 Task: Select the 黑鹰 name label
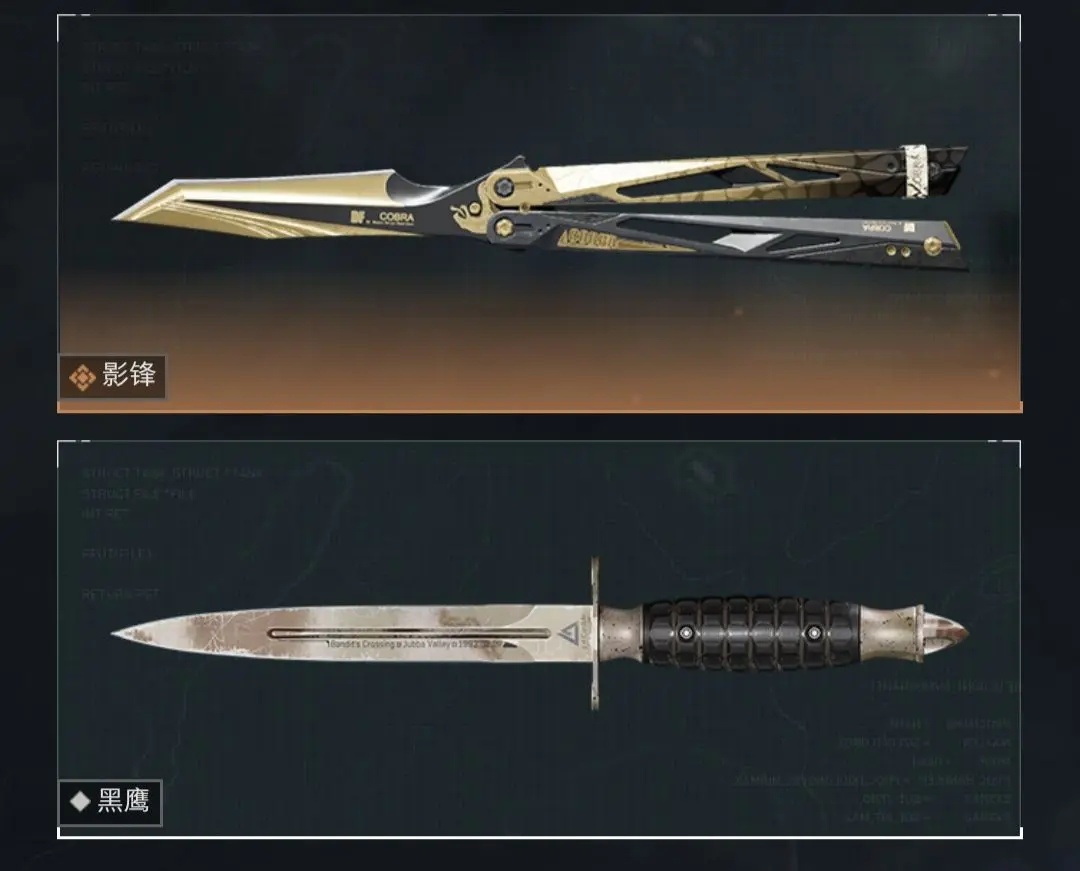123,801
